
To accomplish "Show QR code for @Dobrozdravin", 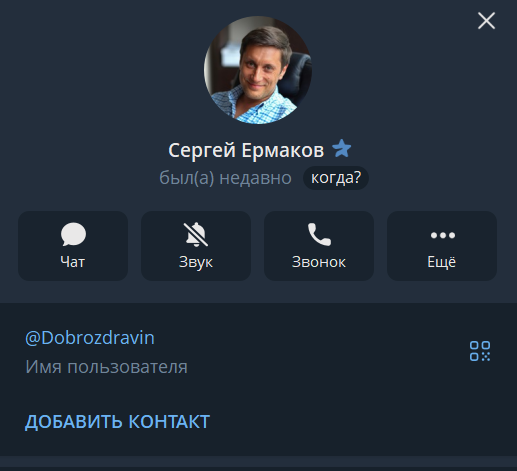I will [480, 351].
